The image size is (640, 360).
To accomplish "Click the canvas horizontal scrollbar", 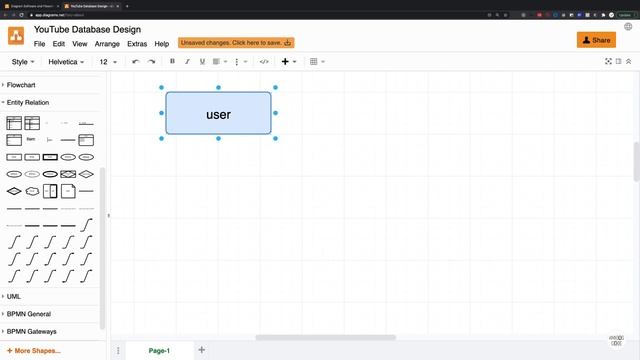I will (325, 337).
